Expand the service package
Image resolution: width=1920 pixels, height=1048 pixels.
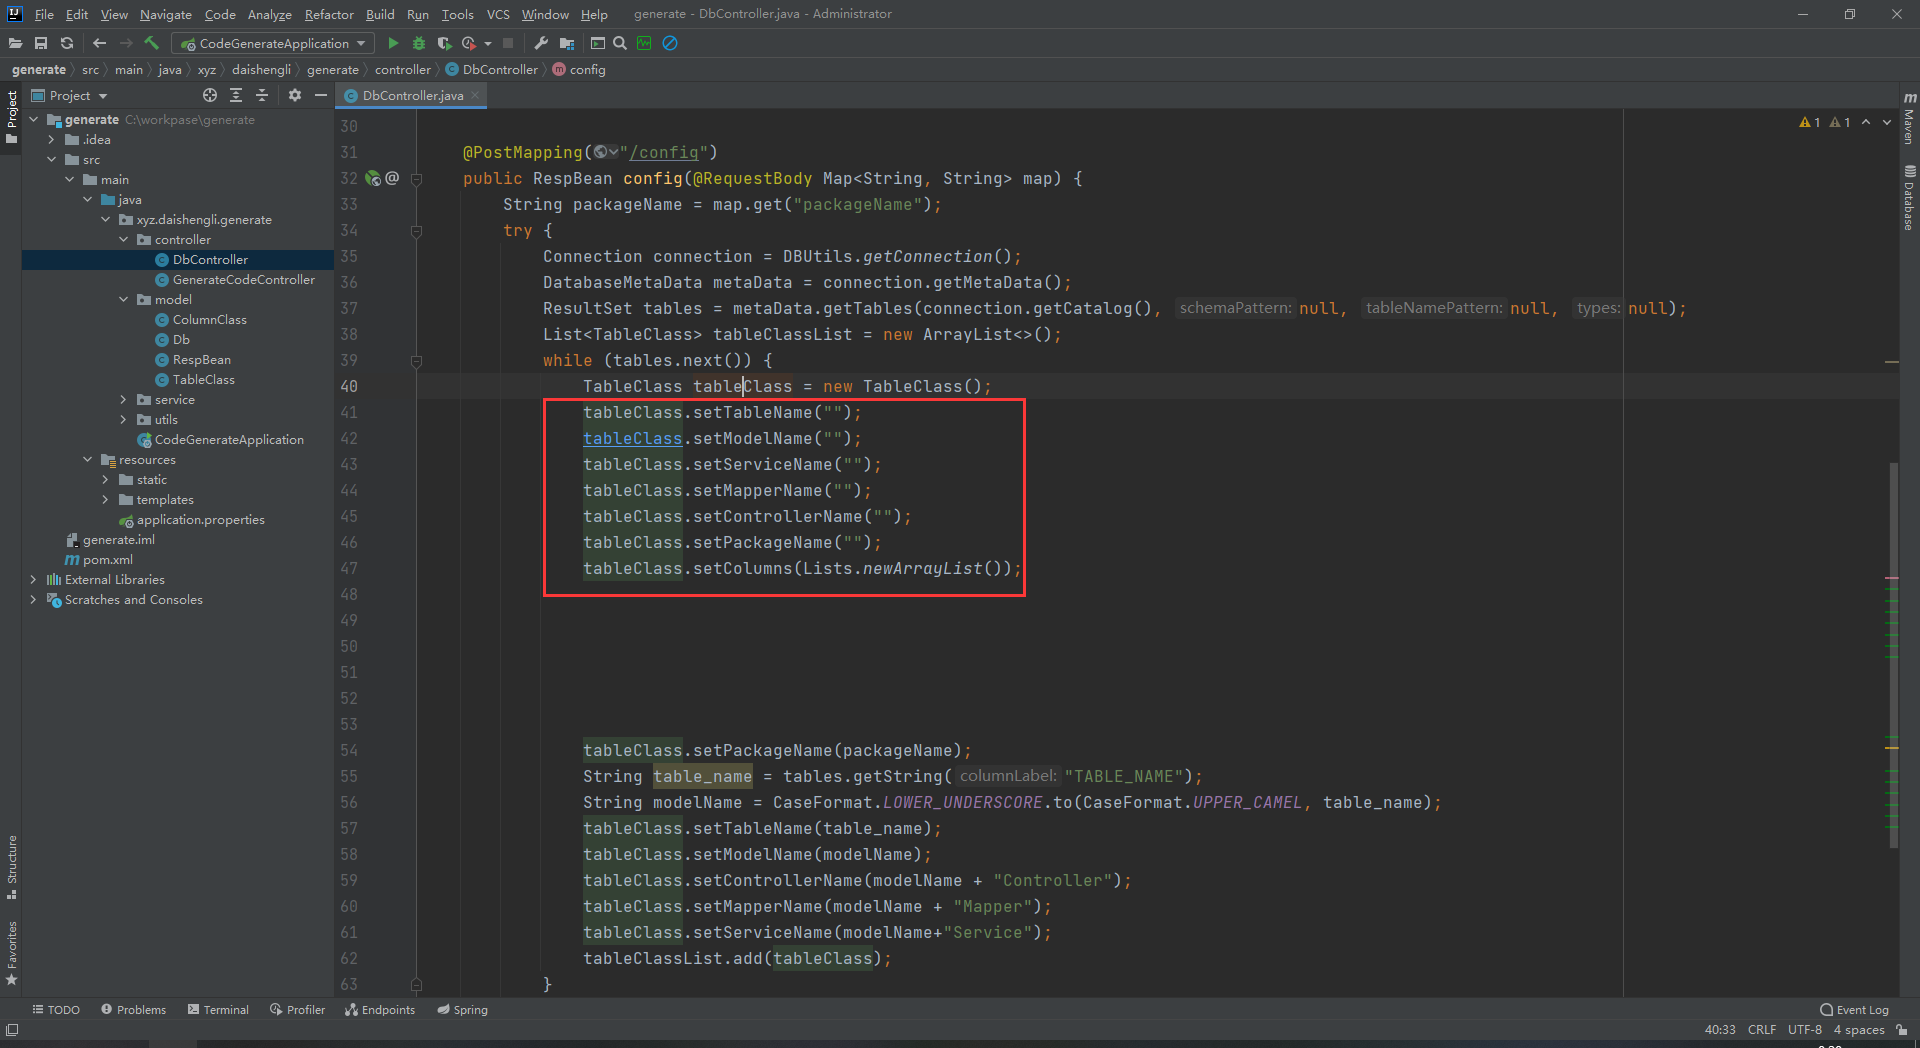(124, 399)
